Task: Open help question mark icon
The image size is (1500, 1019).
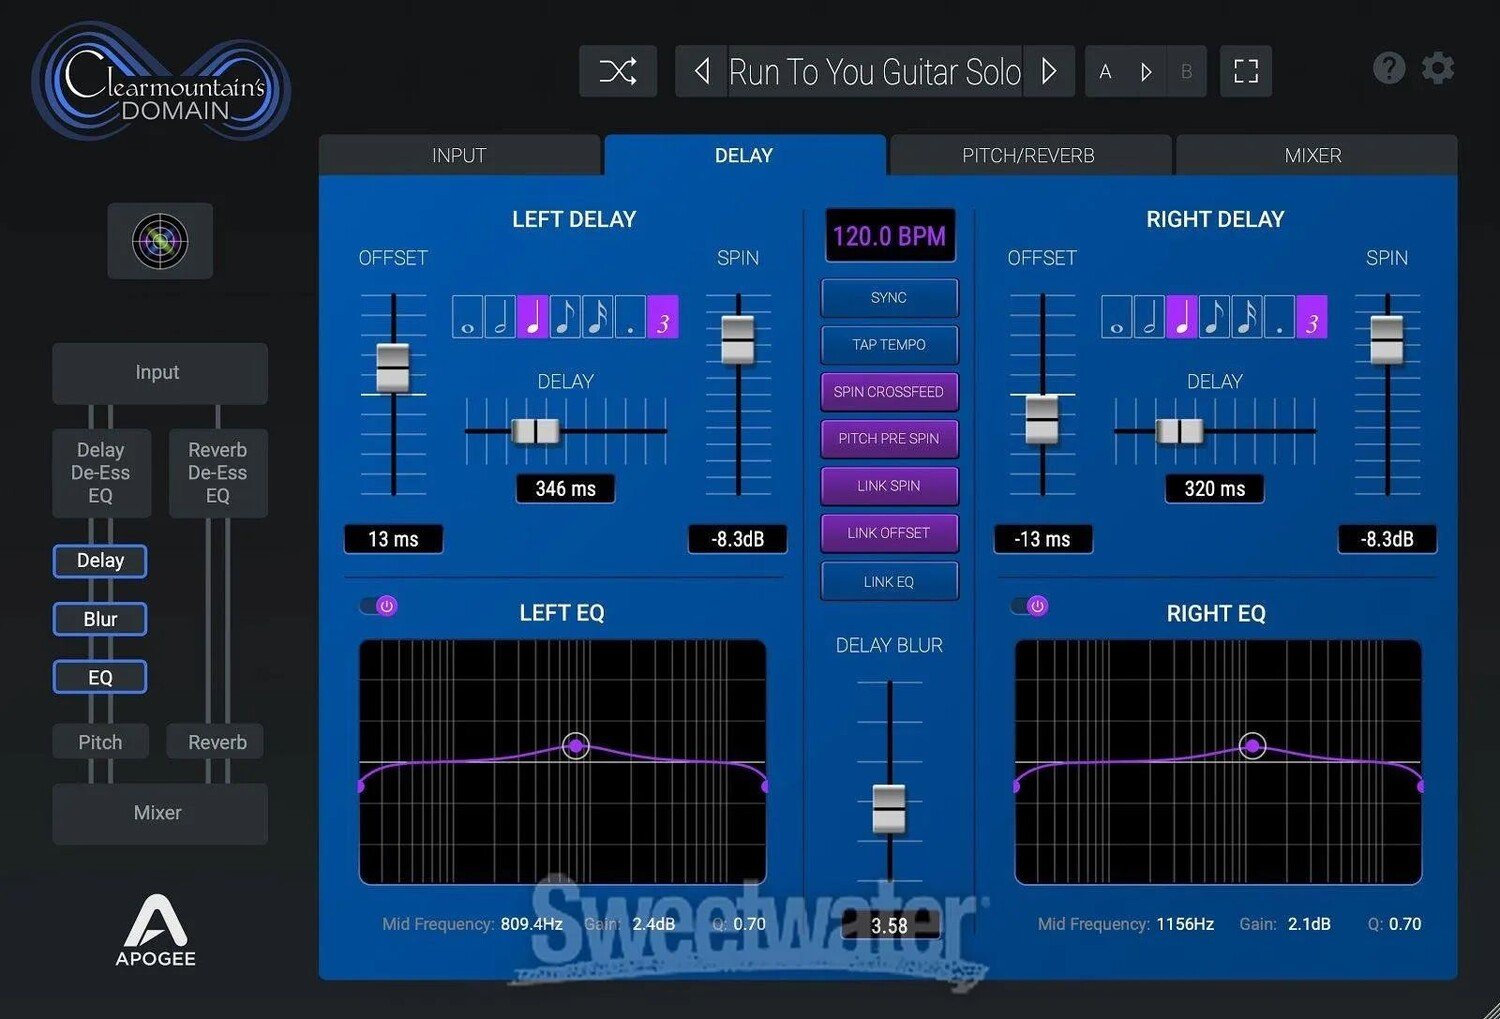Action: (1389, 68)
